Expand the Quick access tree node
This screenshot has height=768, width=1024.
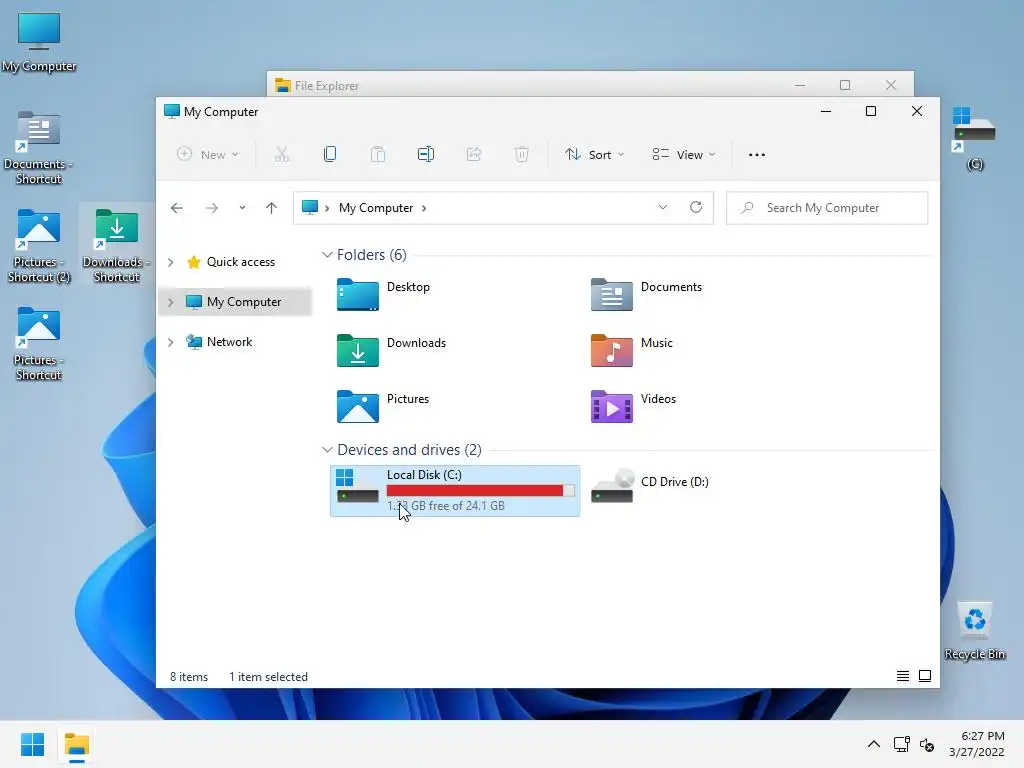(170, 262)
